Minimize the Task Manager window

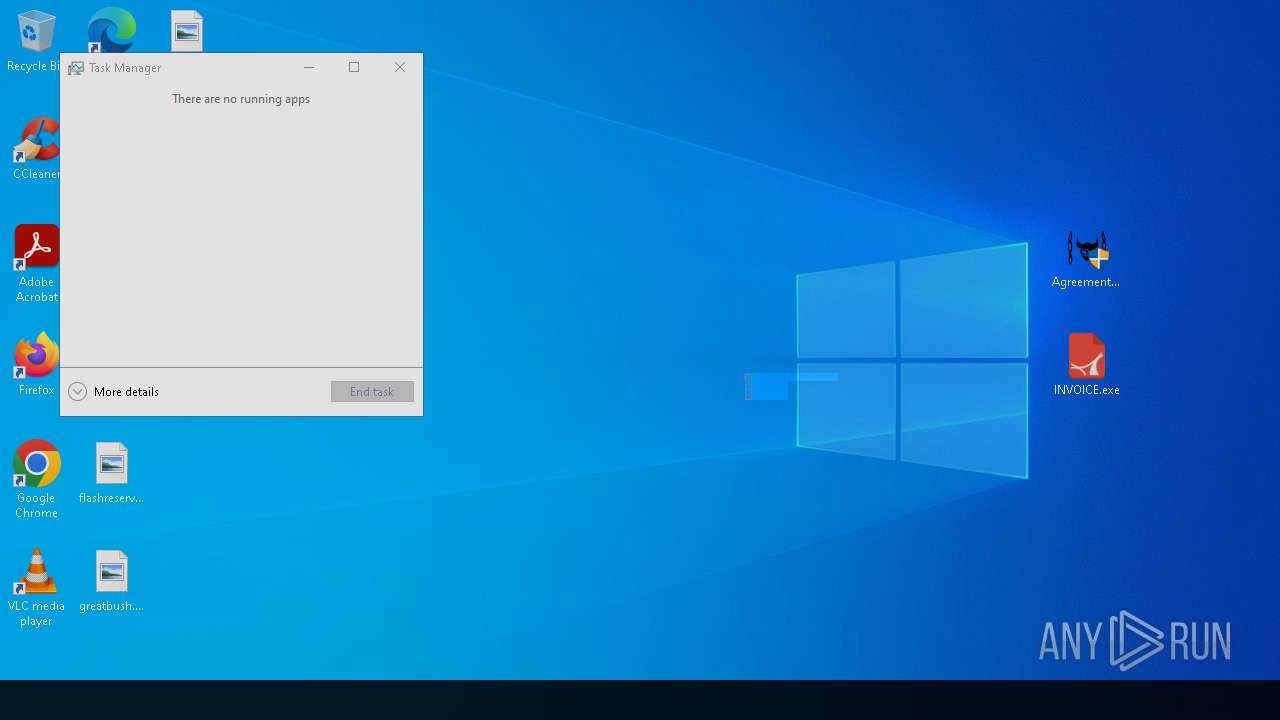click(309, 67)
